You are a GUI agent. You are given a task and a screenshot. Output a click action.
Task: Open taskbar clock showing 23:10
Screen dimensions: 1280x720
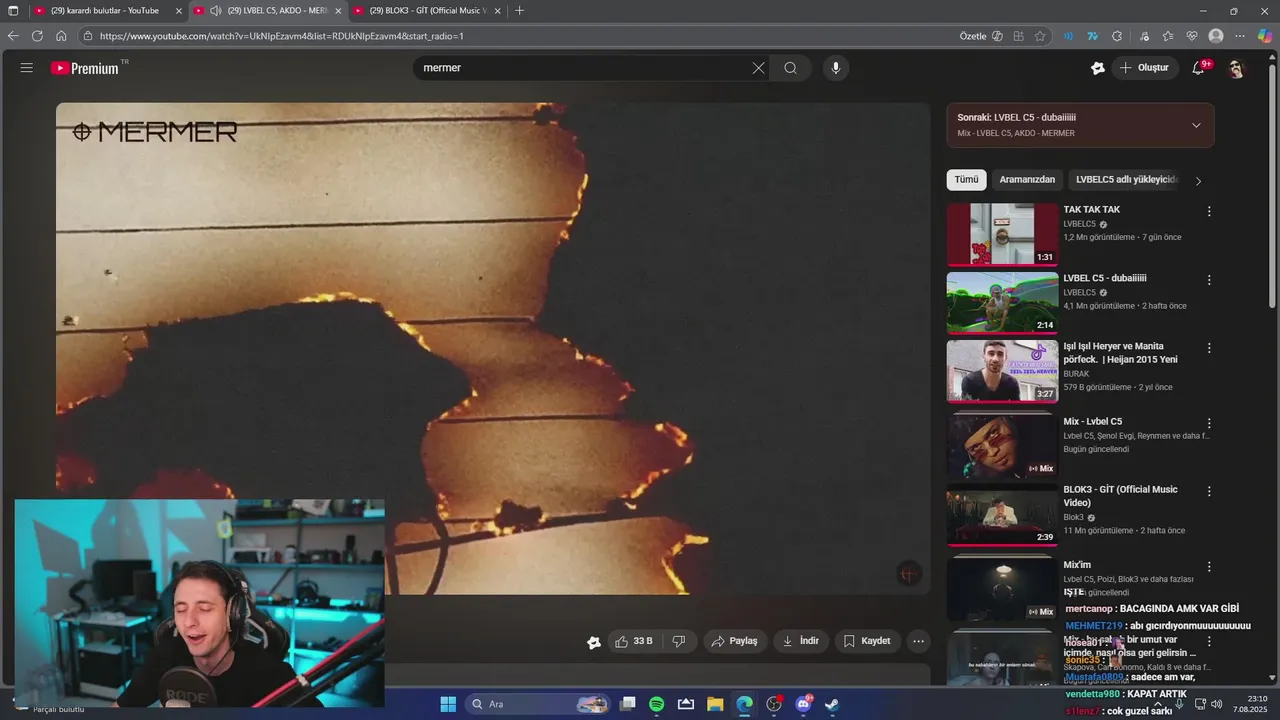pos(1251,704)
